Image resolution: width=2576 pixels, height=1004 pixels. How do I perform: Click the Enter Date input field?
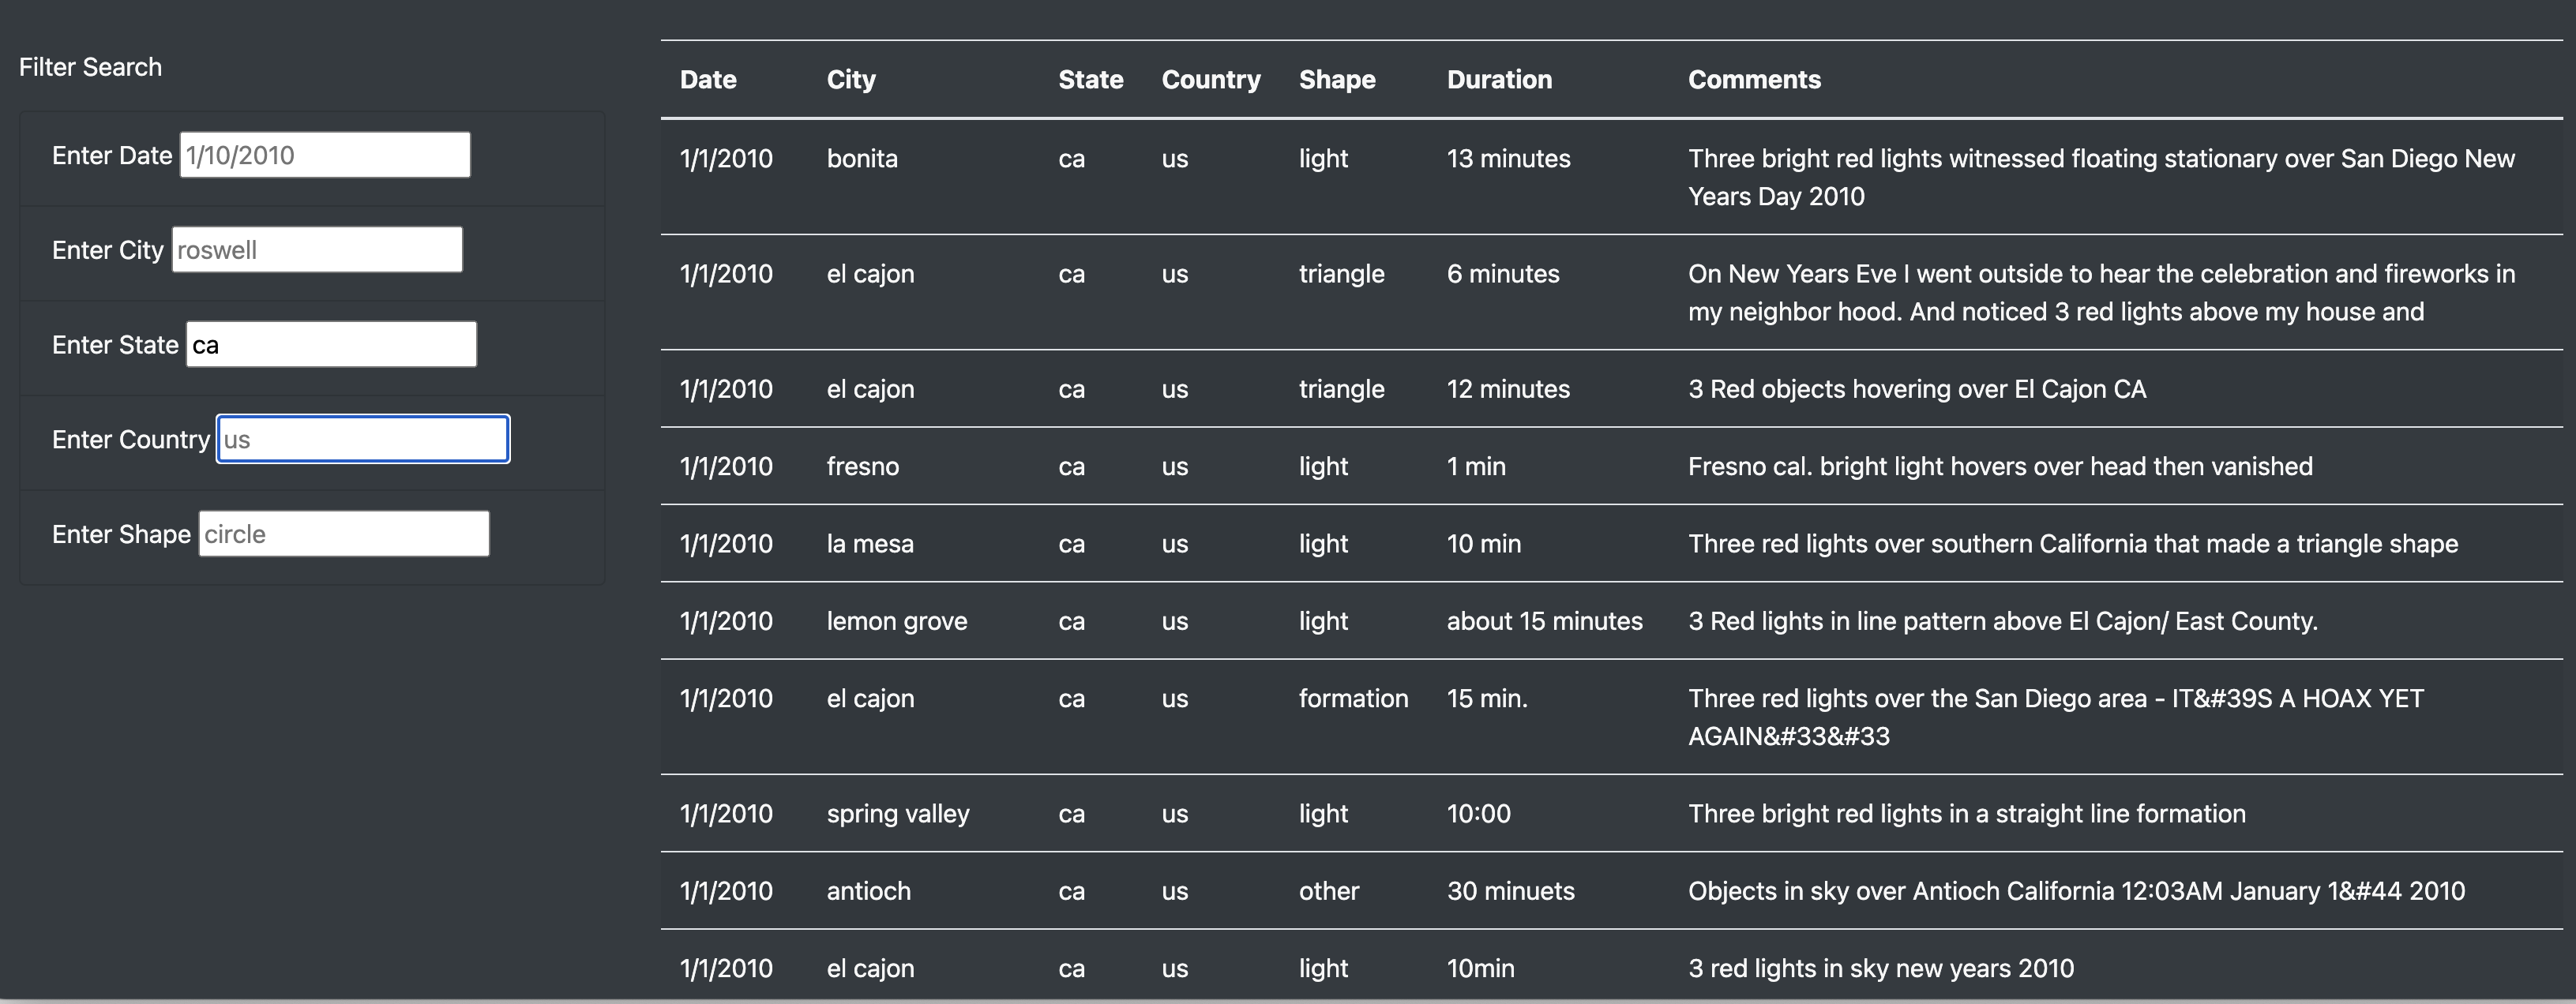tap(325, 155)
